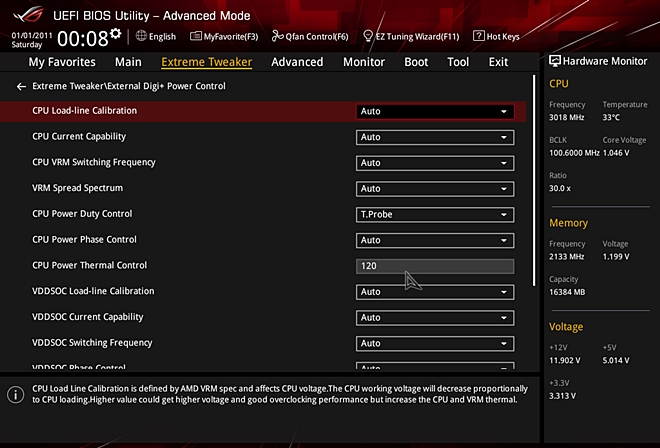Click the globe language icon
The width and height of the screenshot is (660, 448).
141,36
